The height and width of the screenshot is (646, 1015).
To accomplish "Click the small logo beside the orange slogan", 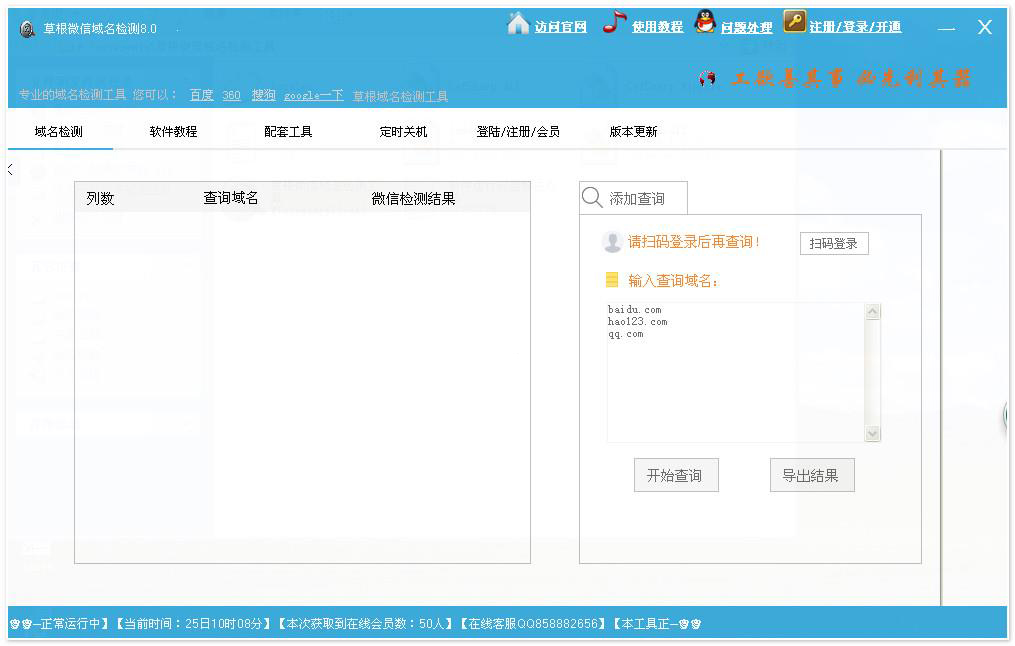I will point(707,79).
